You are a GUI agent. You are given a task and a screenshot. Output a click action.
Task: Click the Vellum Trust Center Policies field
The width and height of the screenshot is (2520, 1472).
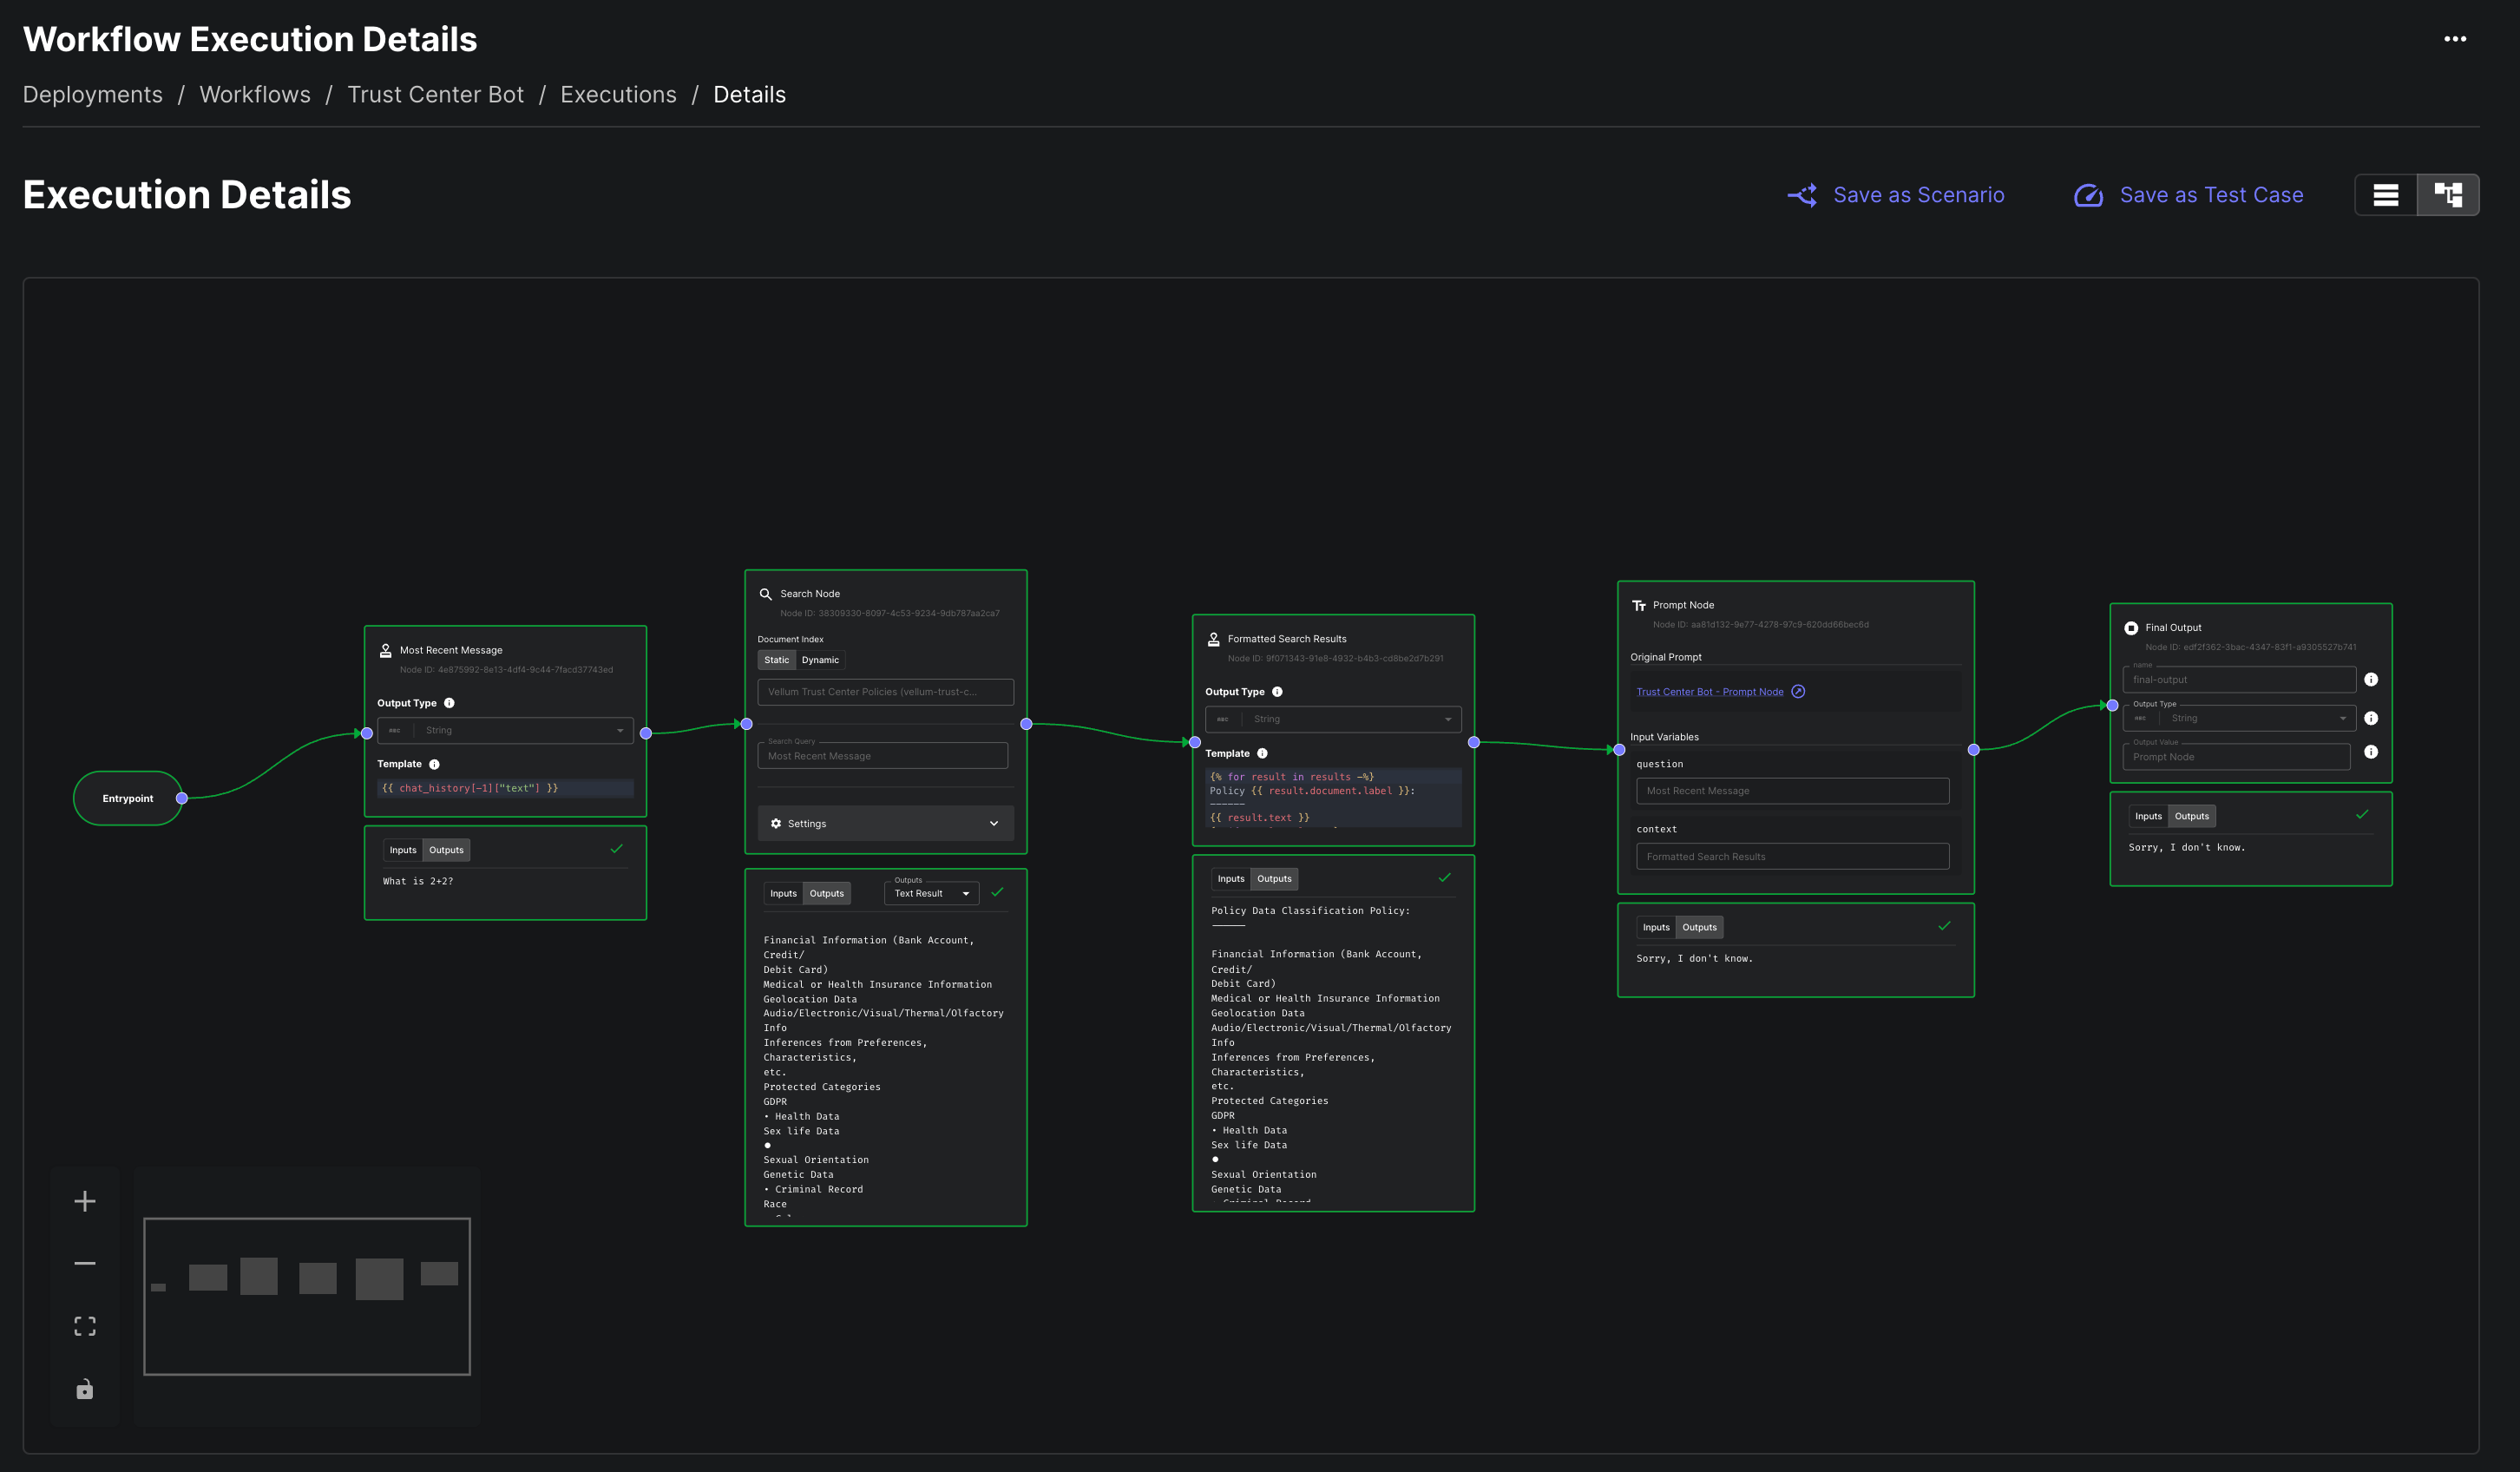(x=885, y=692)
